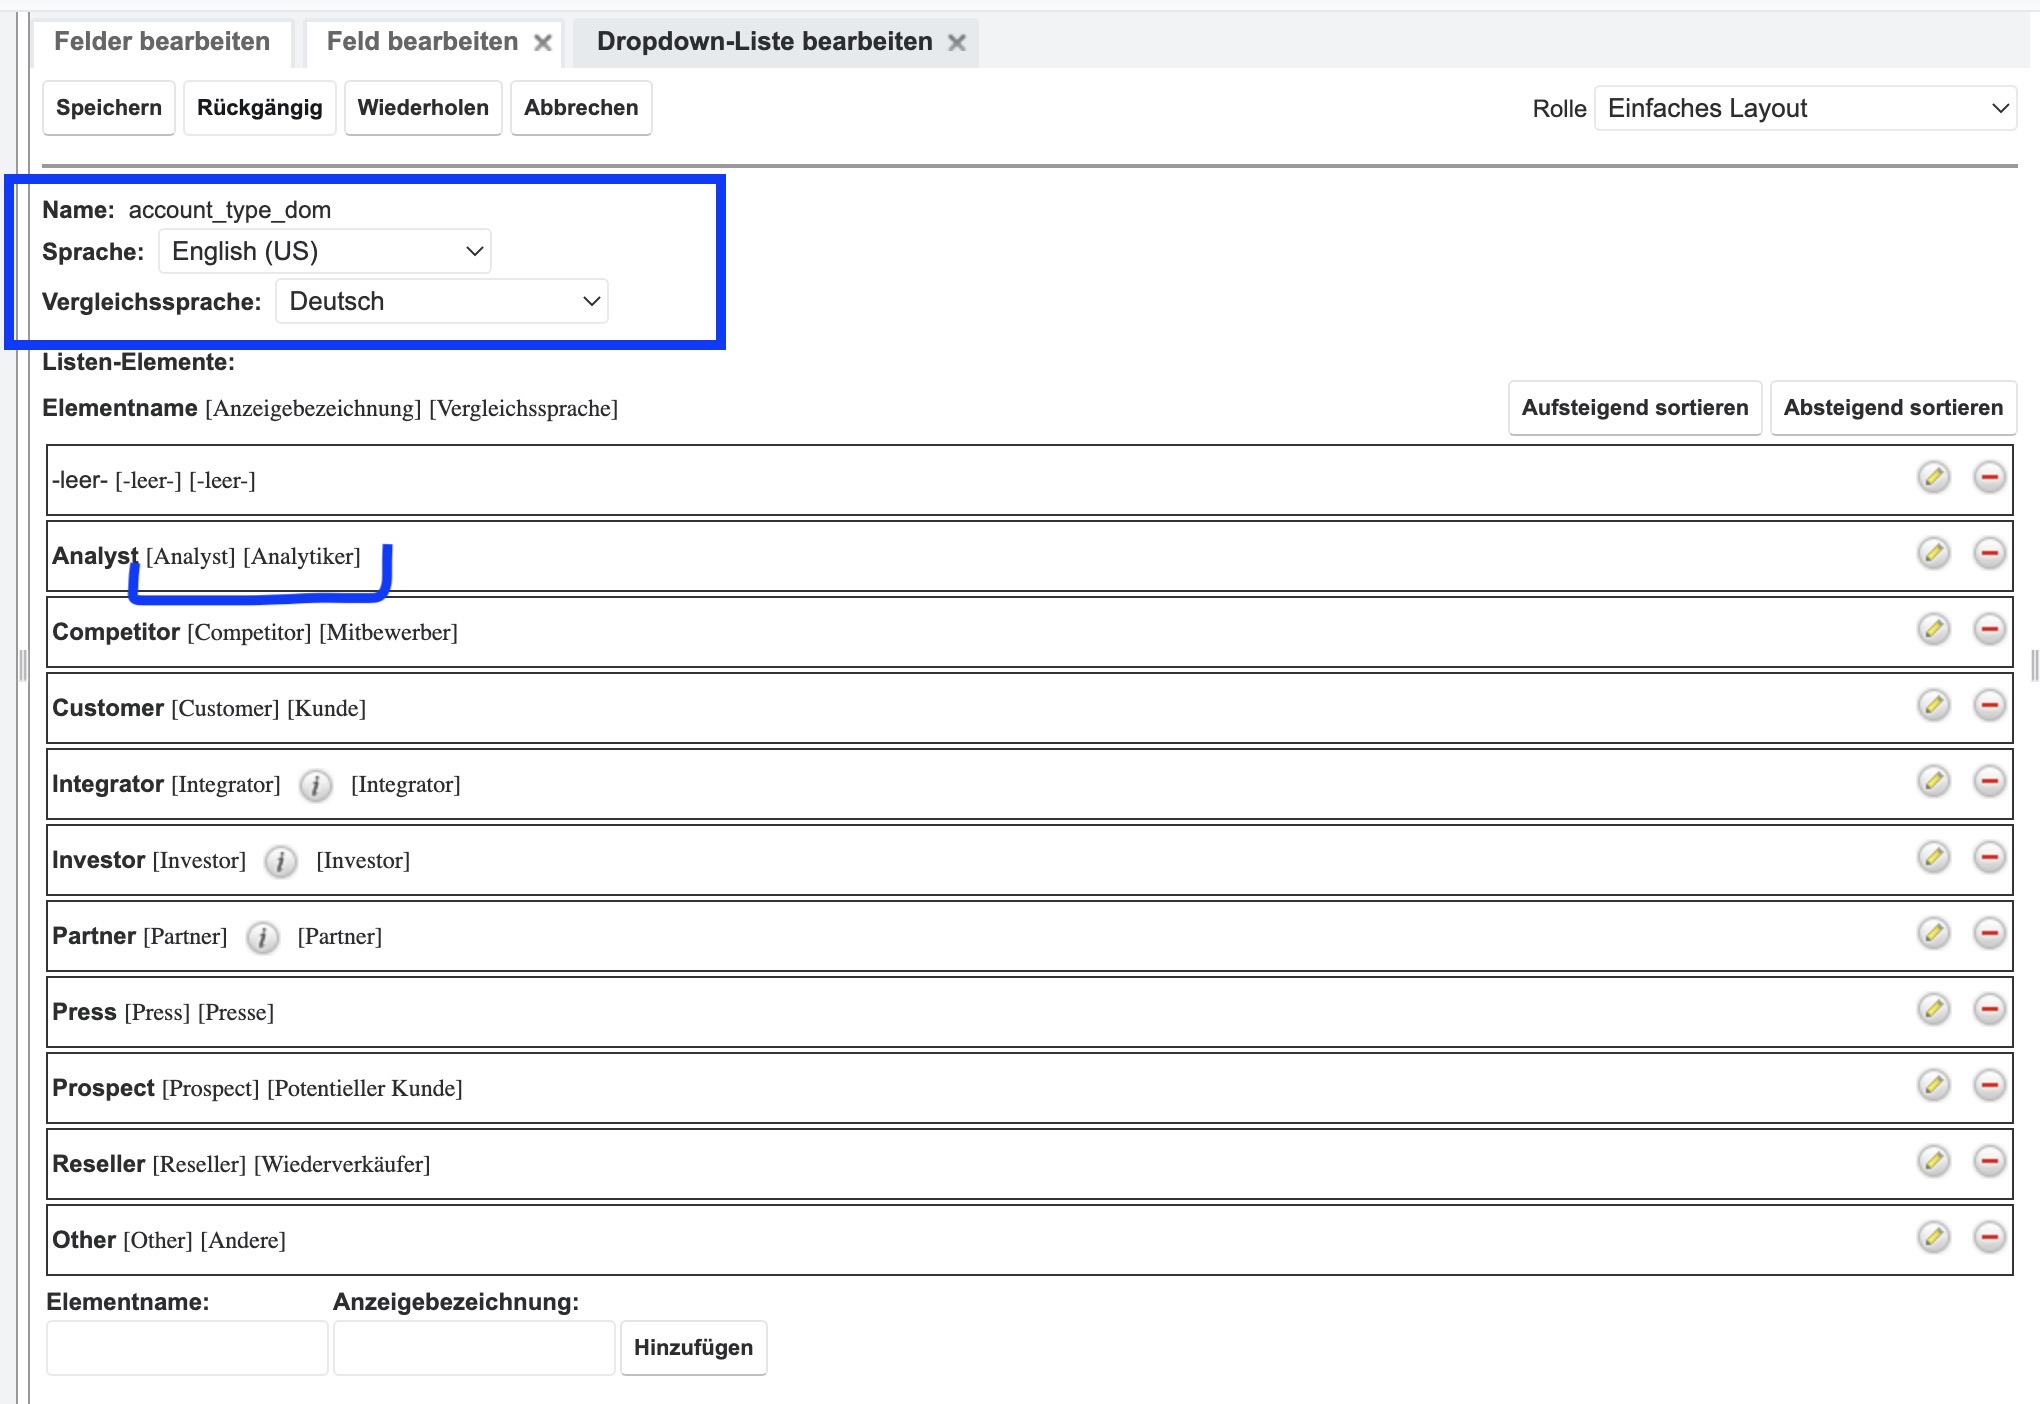The width and height of the screenshot is (2040, 1404).
Task: Edit the Analyst list item pencil icon
Action: point(1933,553)
